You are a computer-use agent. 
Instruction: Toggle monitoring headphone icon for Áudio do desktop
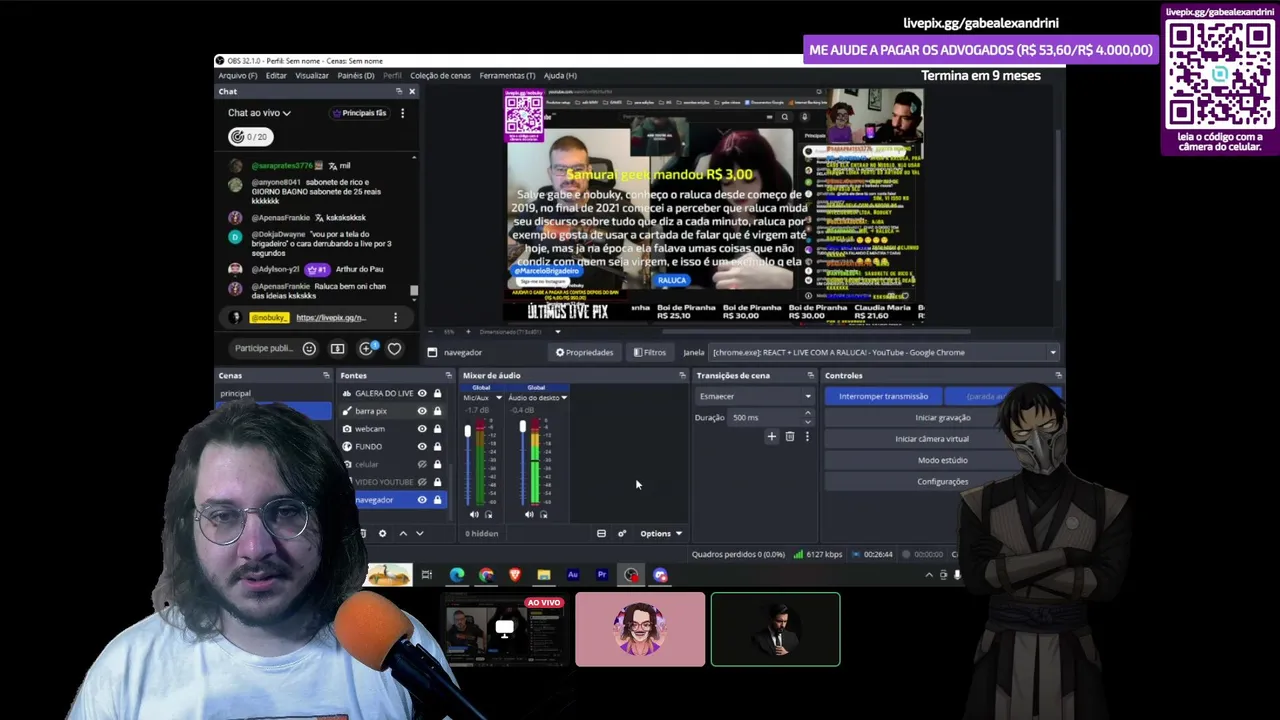point(543,514)
